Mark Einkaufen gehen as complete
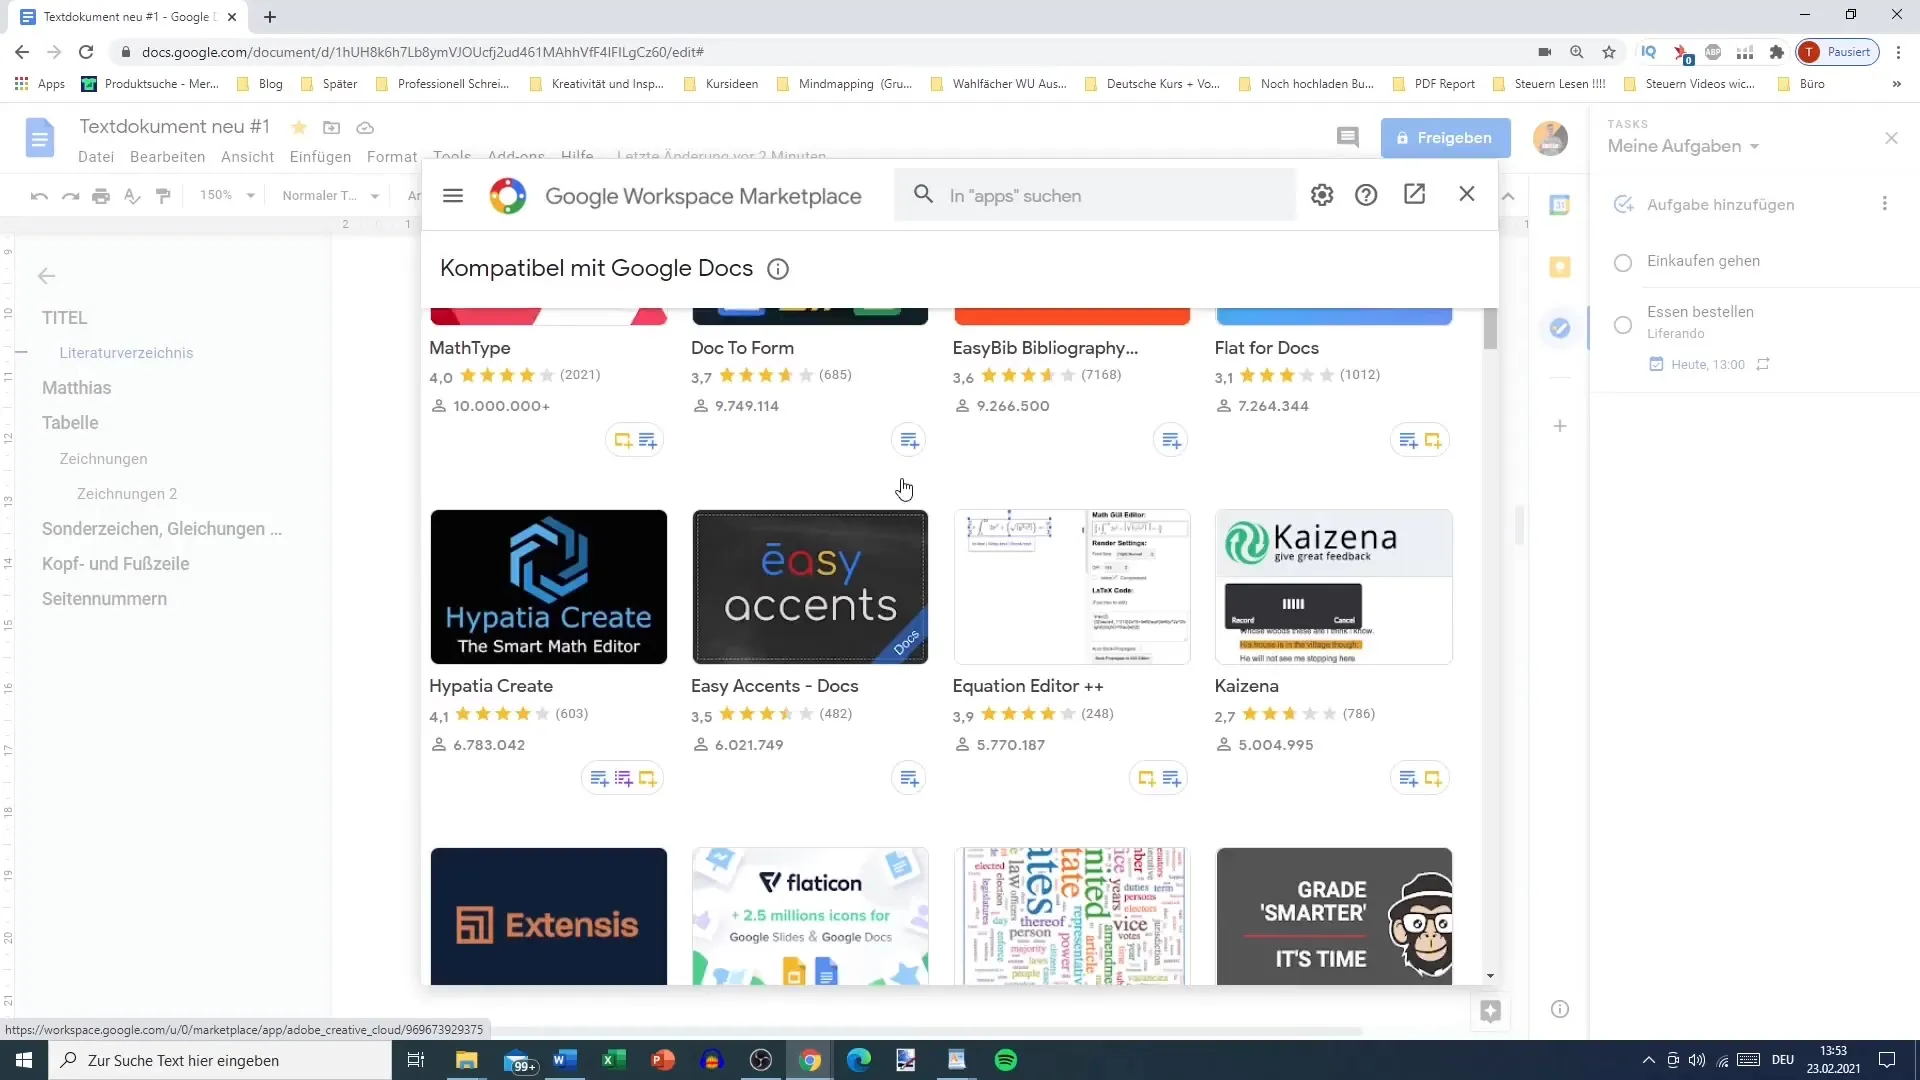Screen dimensions: 1920x1080 [x=1623, y=263]
